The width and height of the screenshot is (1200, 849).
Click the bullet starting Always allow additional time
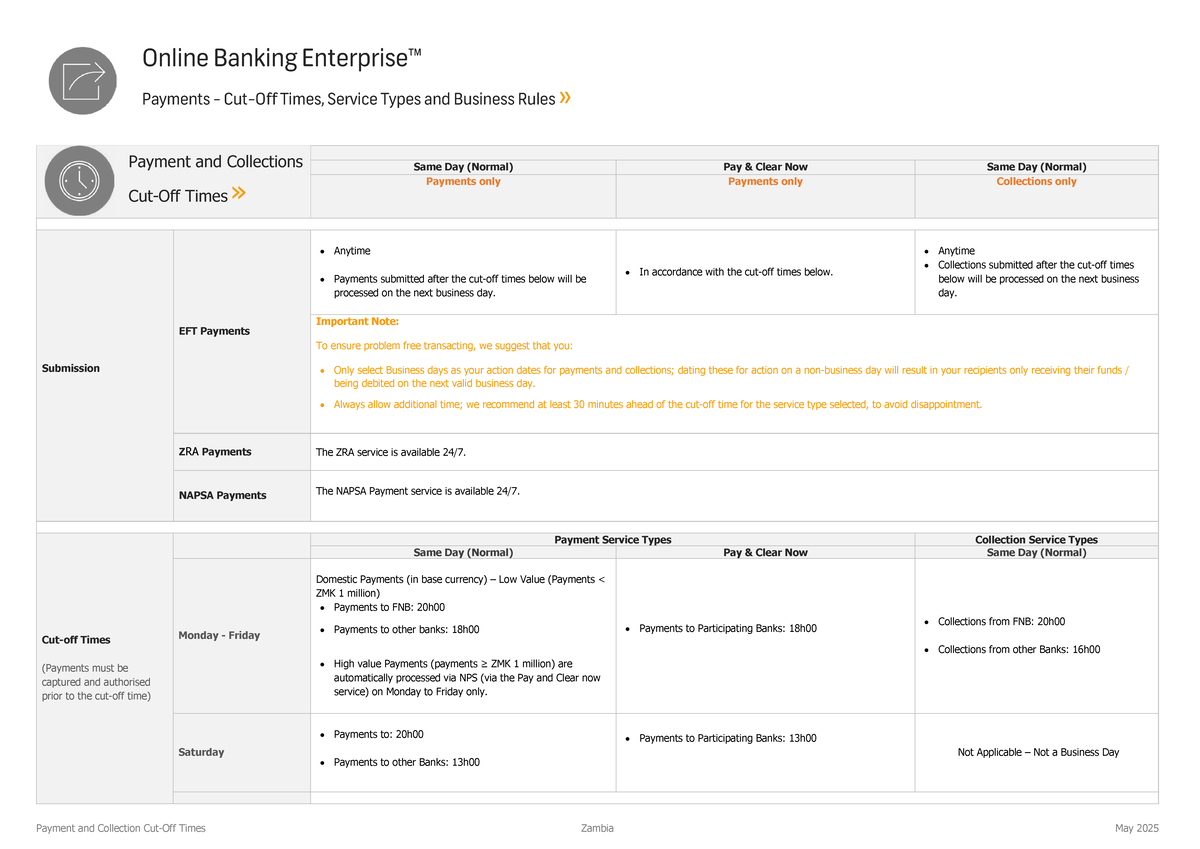point(658,405)
